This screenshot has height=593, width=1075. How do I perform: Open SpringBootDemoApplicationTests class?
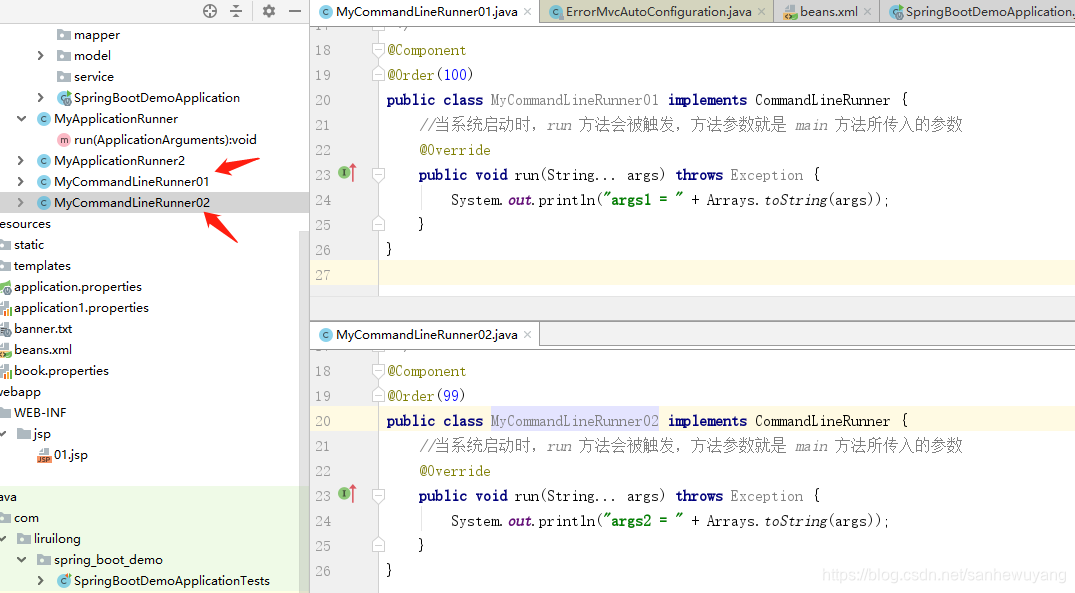pyautogui.click(x=171, y=581)
